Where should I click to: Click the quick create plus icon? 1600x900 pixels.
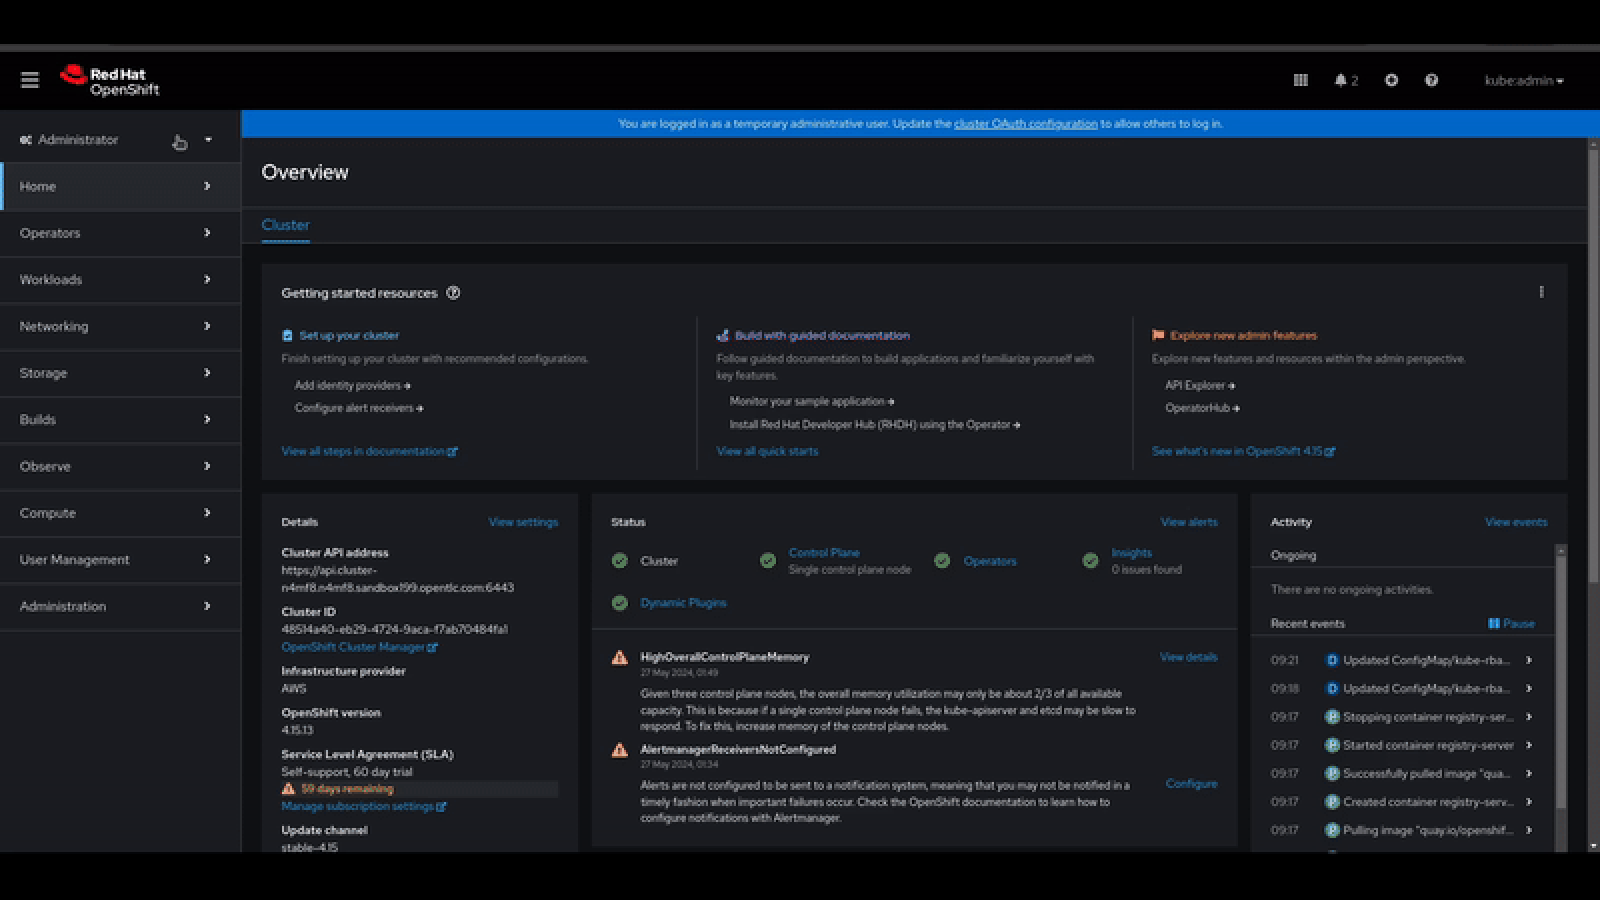click(1391, 80)
